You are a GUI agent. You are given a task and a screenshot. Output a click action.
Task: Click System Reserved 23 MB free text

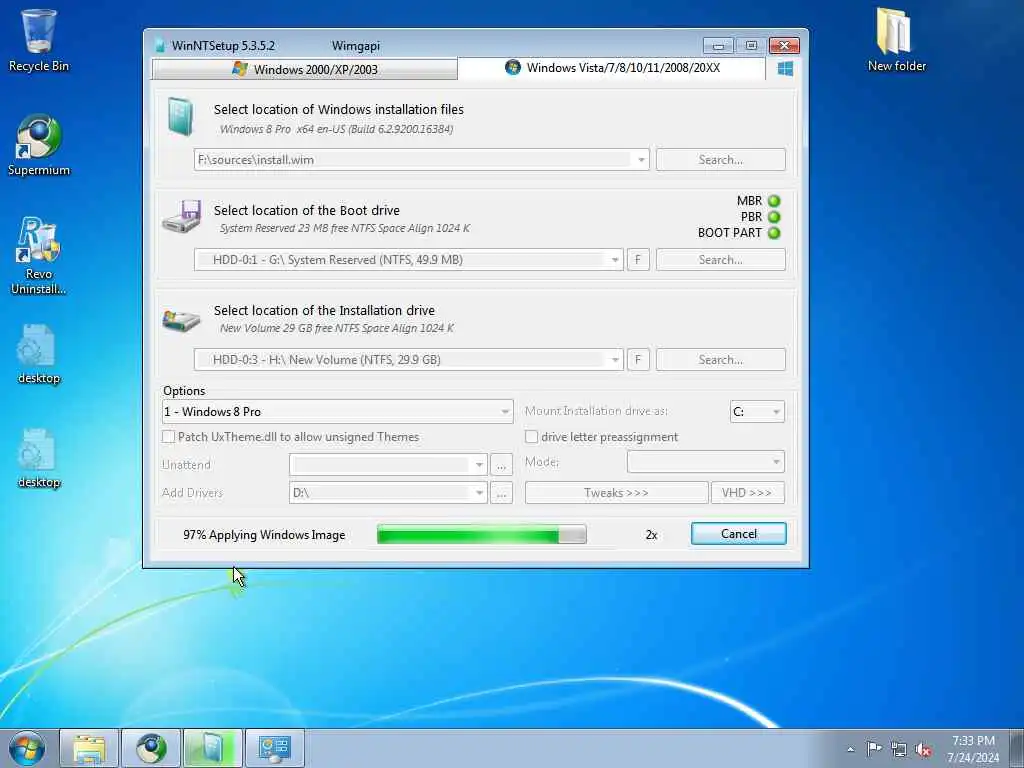(x=344, y=229)
